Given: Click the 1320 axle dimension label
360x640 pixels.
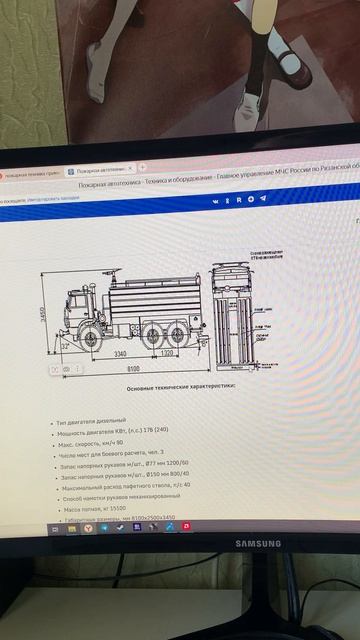Looking at the screenshot, I should click(167, 353).
